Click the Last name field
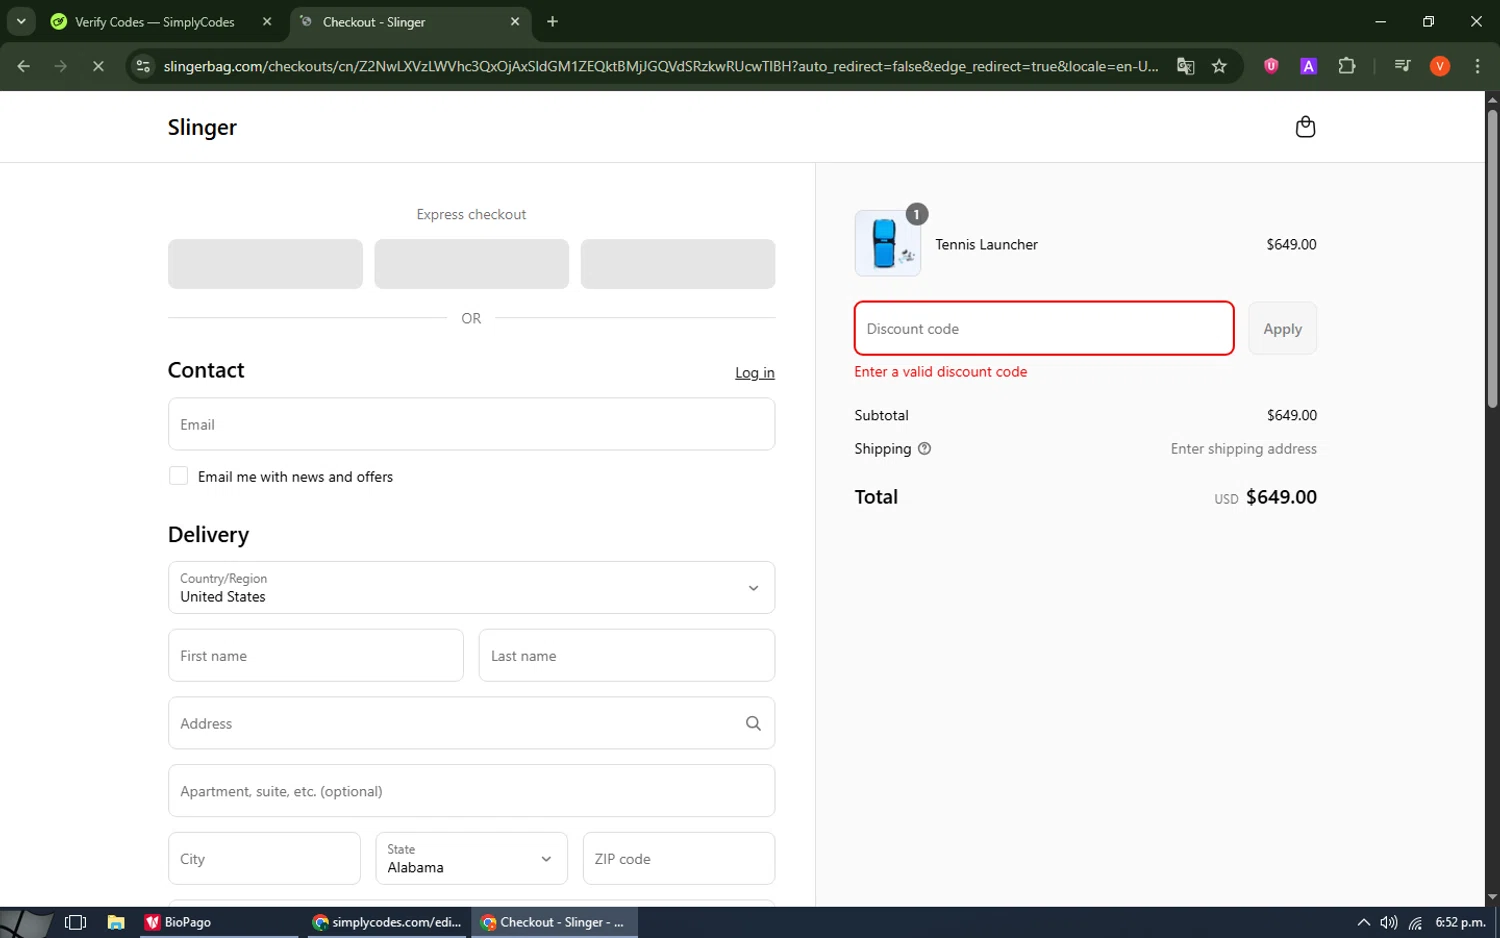The image size is (1500, 938). (x=627, y=655)
